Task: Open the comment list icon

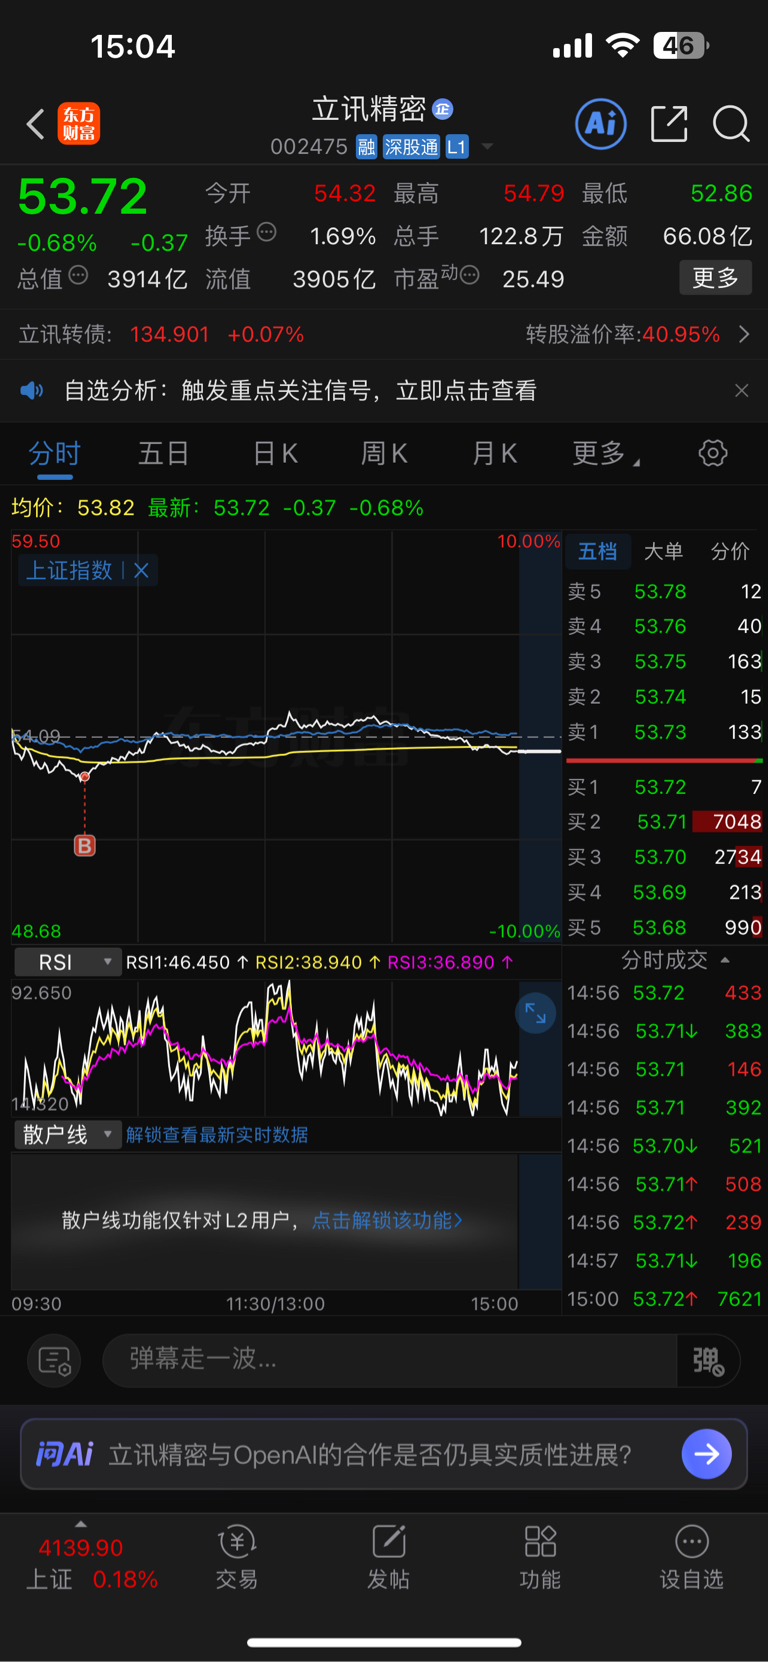Action: point(54,1360)
